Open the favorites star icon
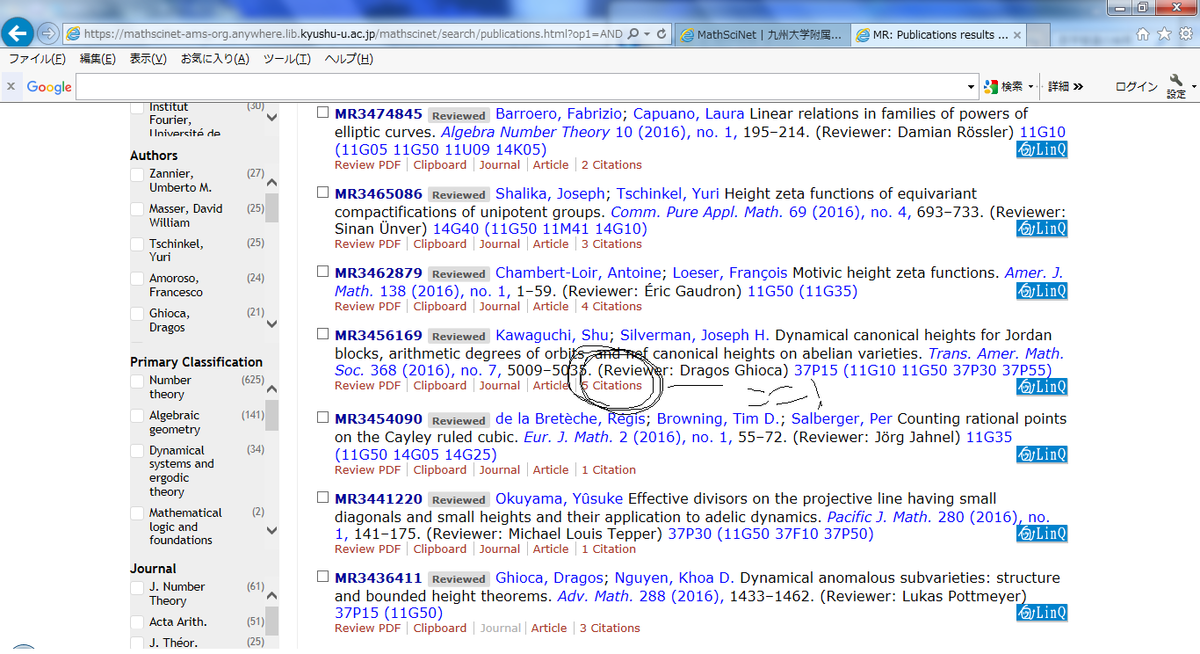 coord(1163,34)
